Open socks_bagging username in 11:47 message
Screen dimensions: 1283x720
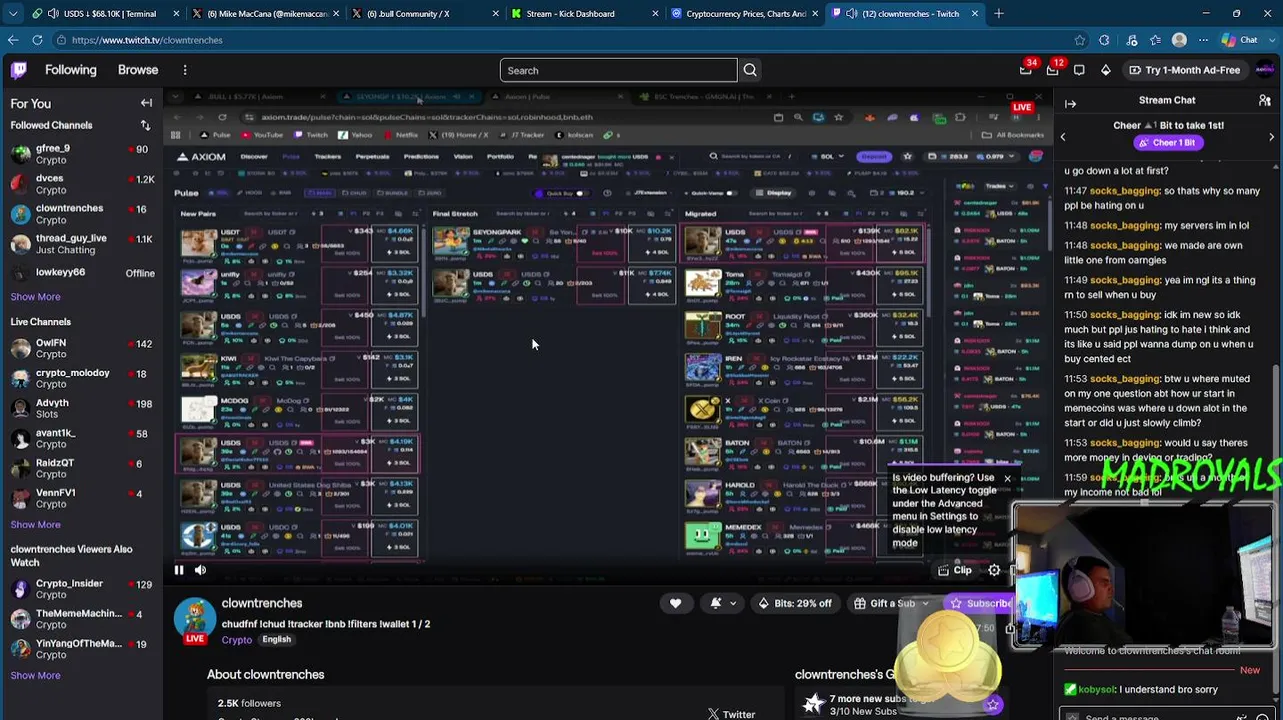(1125, 191)
